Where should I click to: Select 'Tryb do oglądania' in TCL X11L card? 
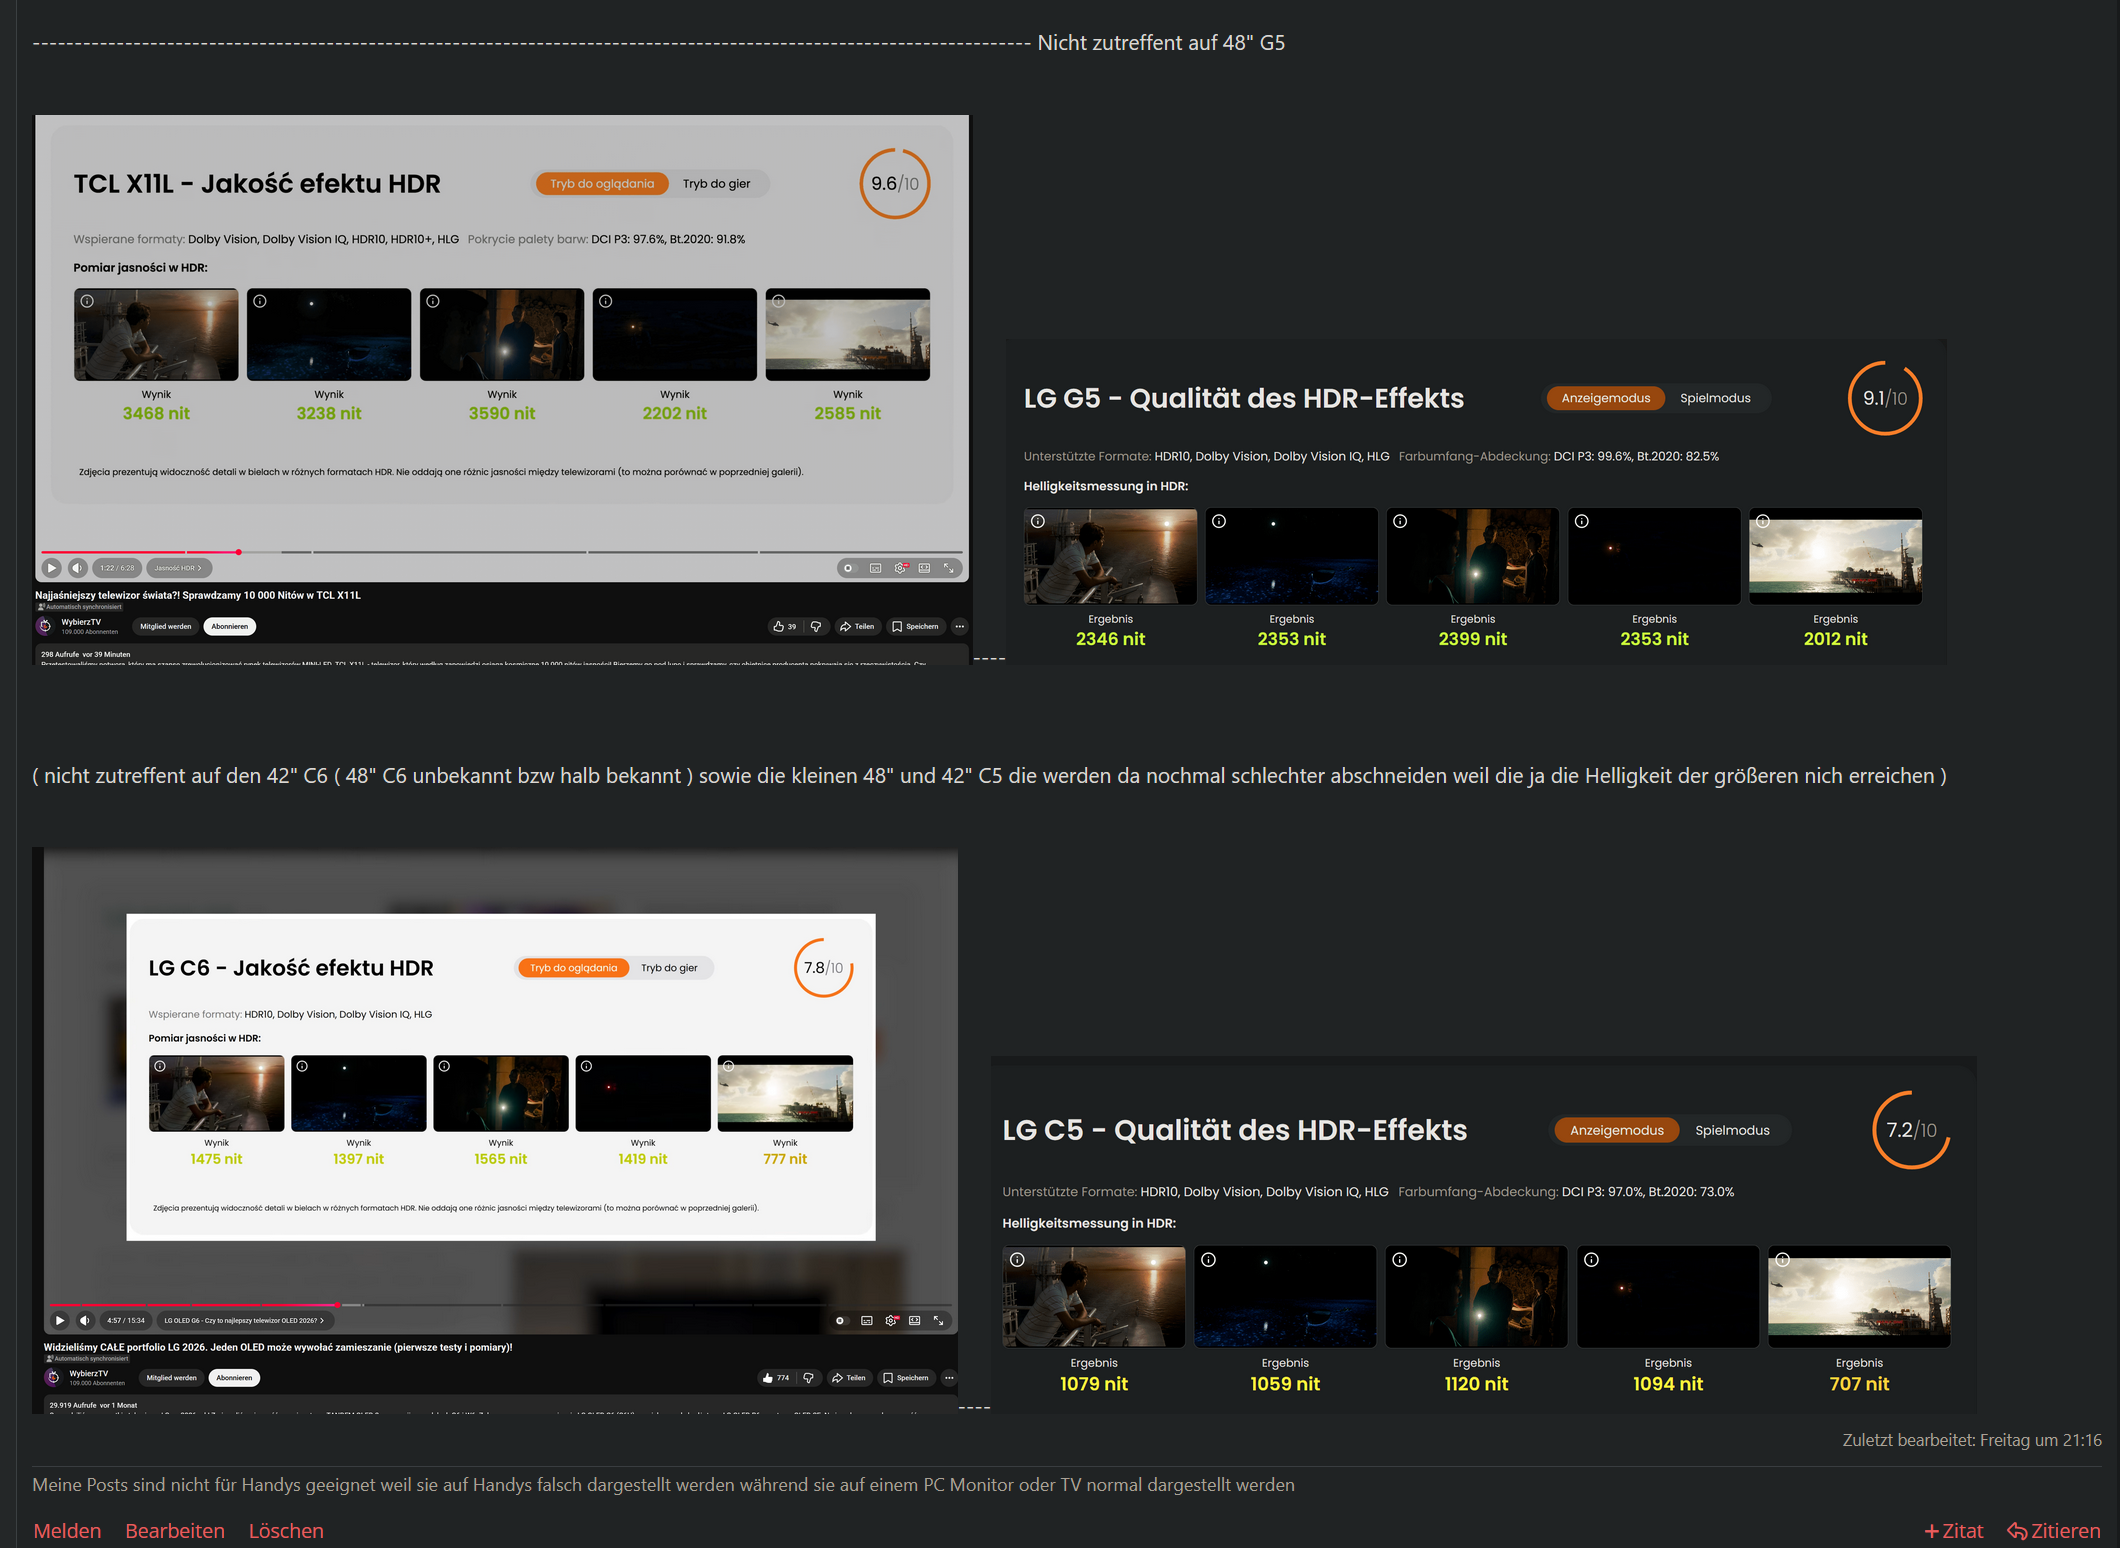click(x=602, y=184)
